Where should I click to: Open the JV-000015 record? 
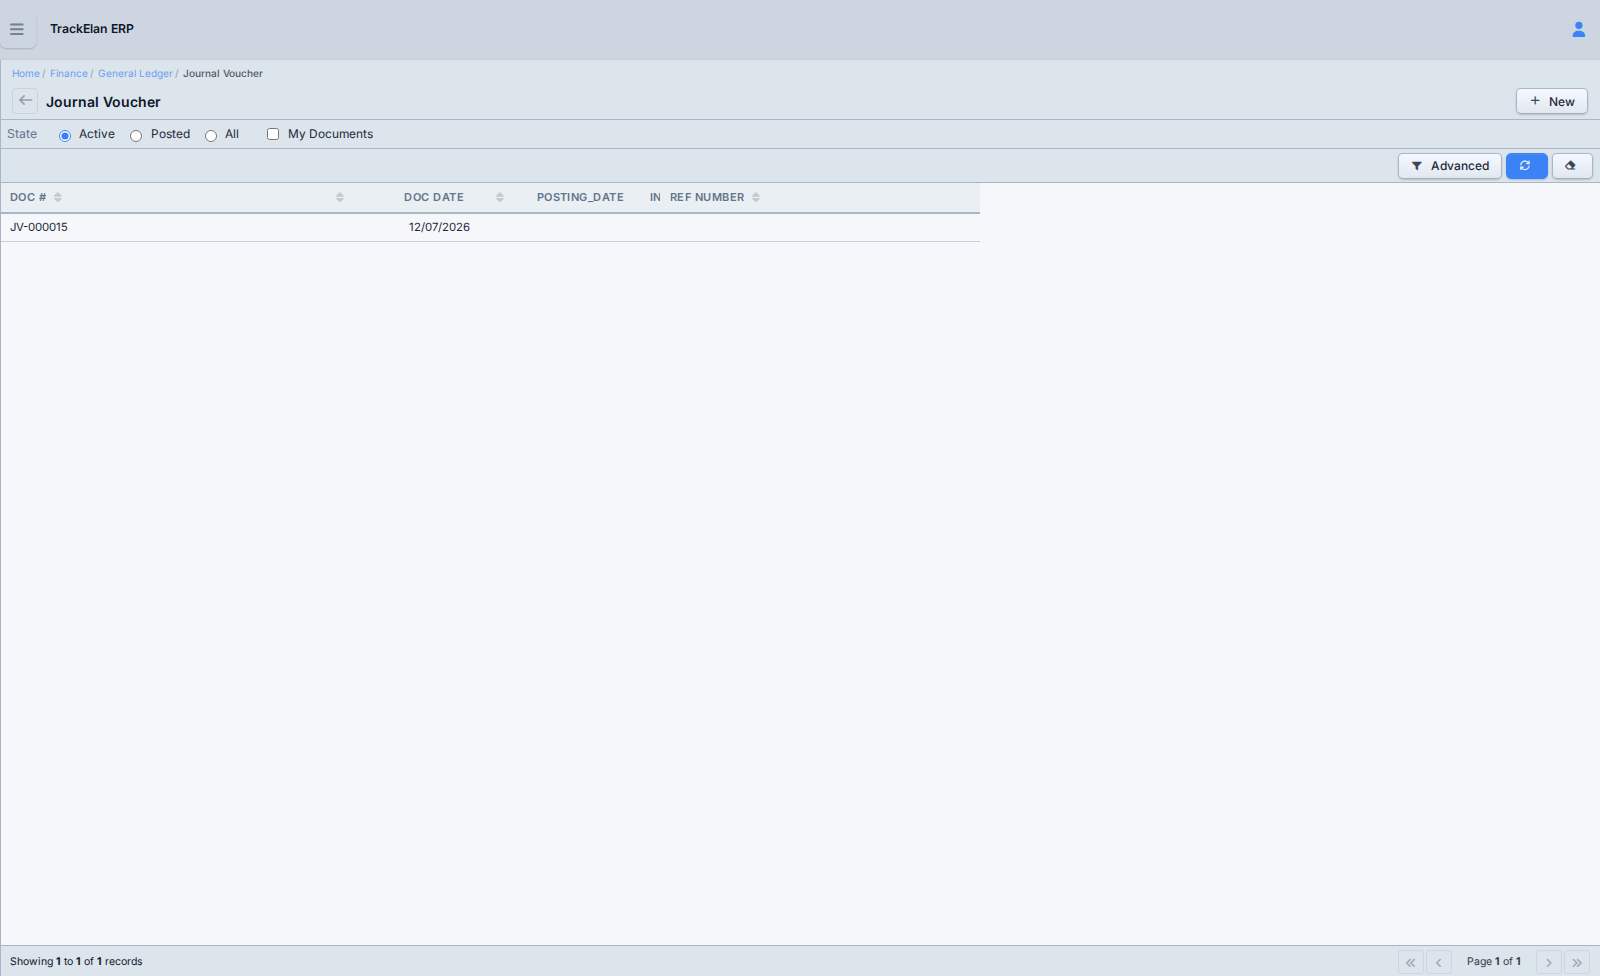[39, 227]
